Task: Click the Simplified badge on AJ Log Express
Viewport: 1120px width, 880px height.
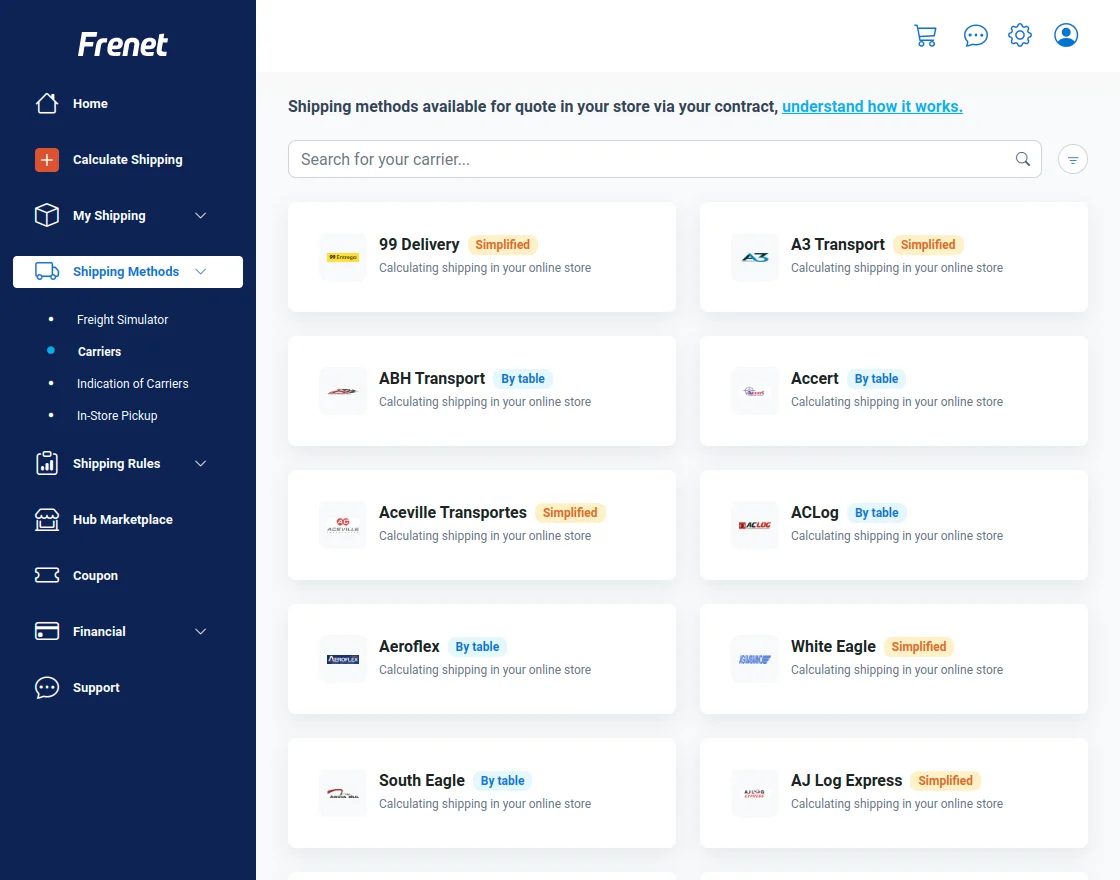Action: pyautogui.click(x=945, y=781)
